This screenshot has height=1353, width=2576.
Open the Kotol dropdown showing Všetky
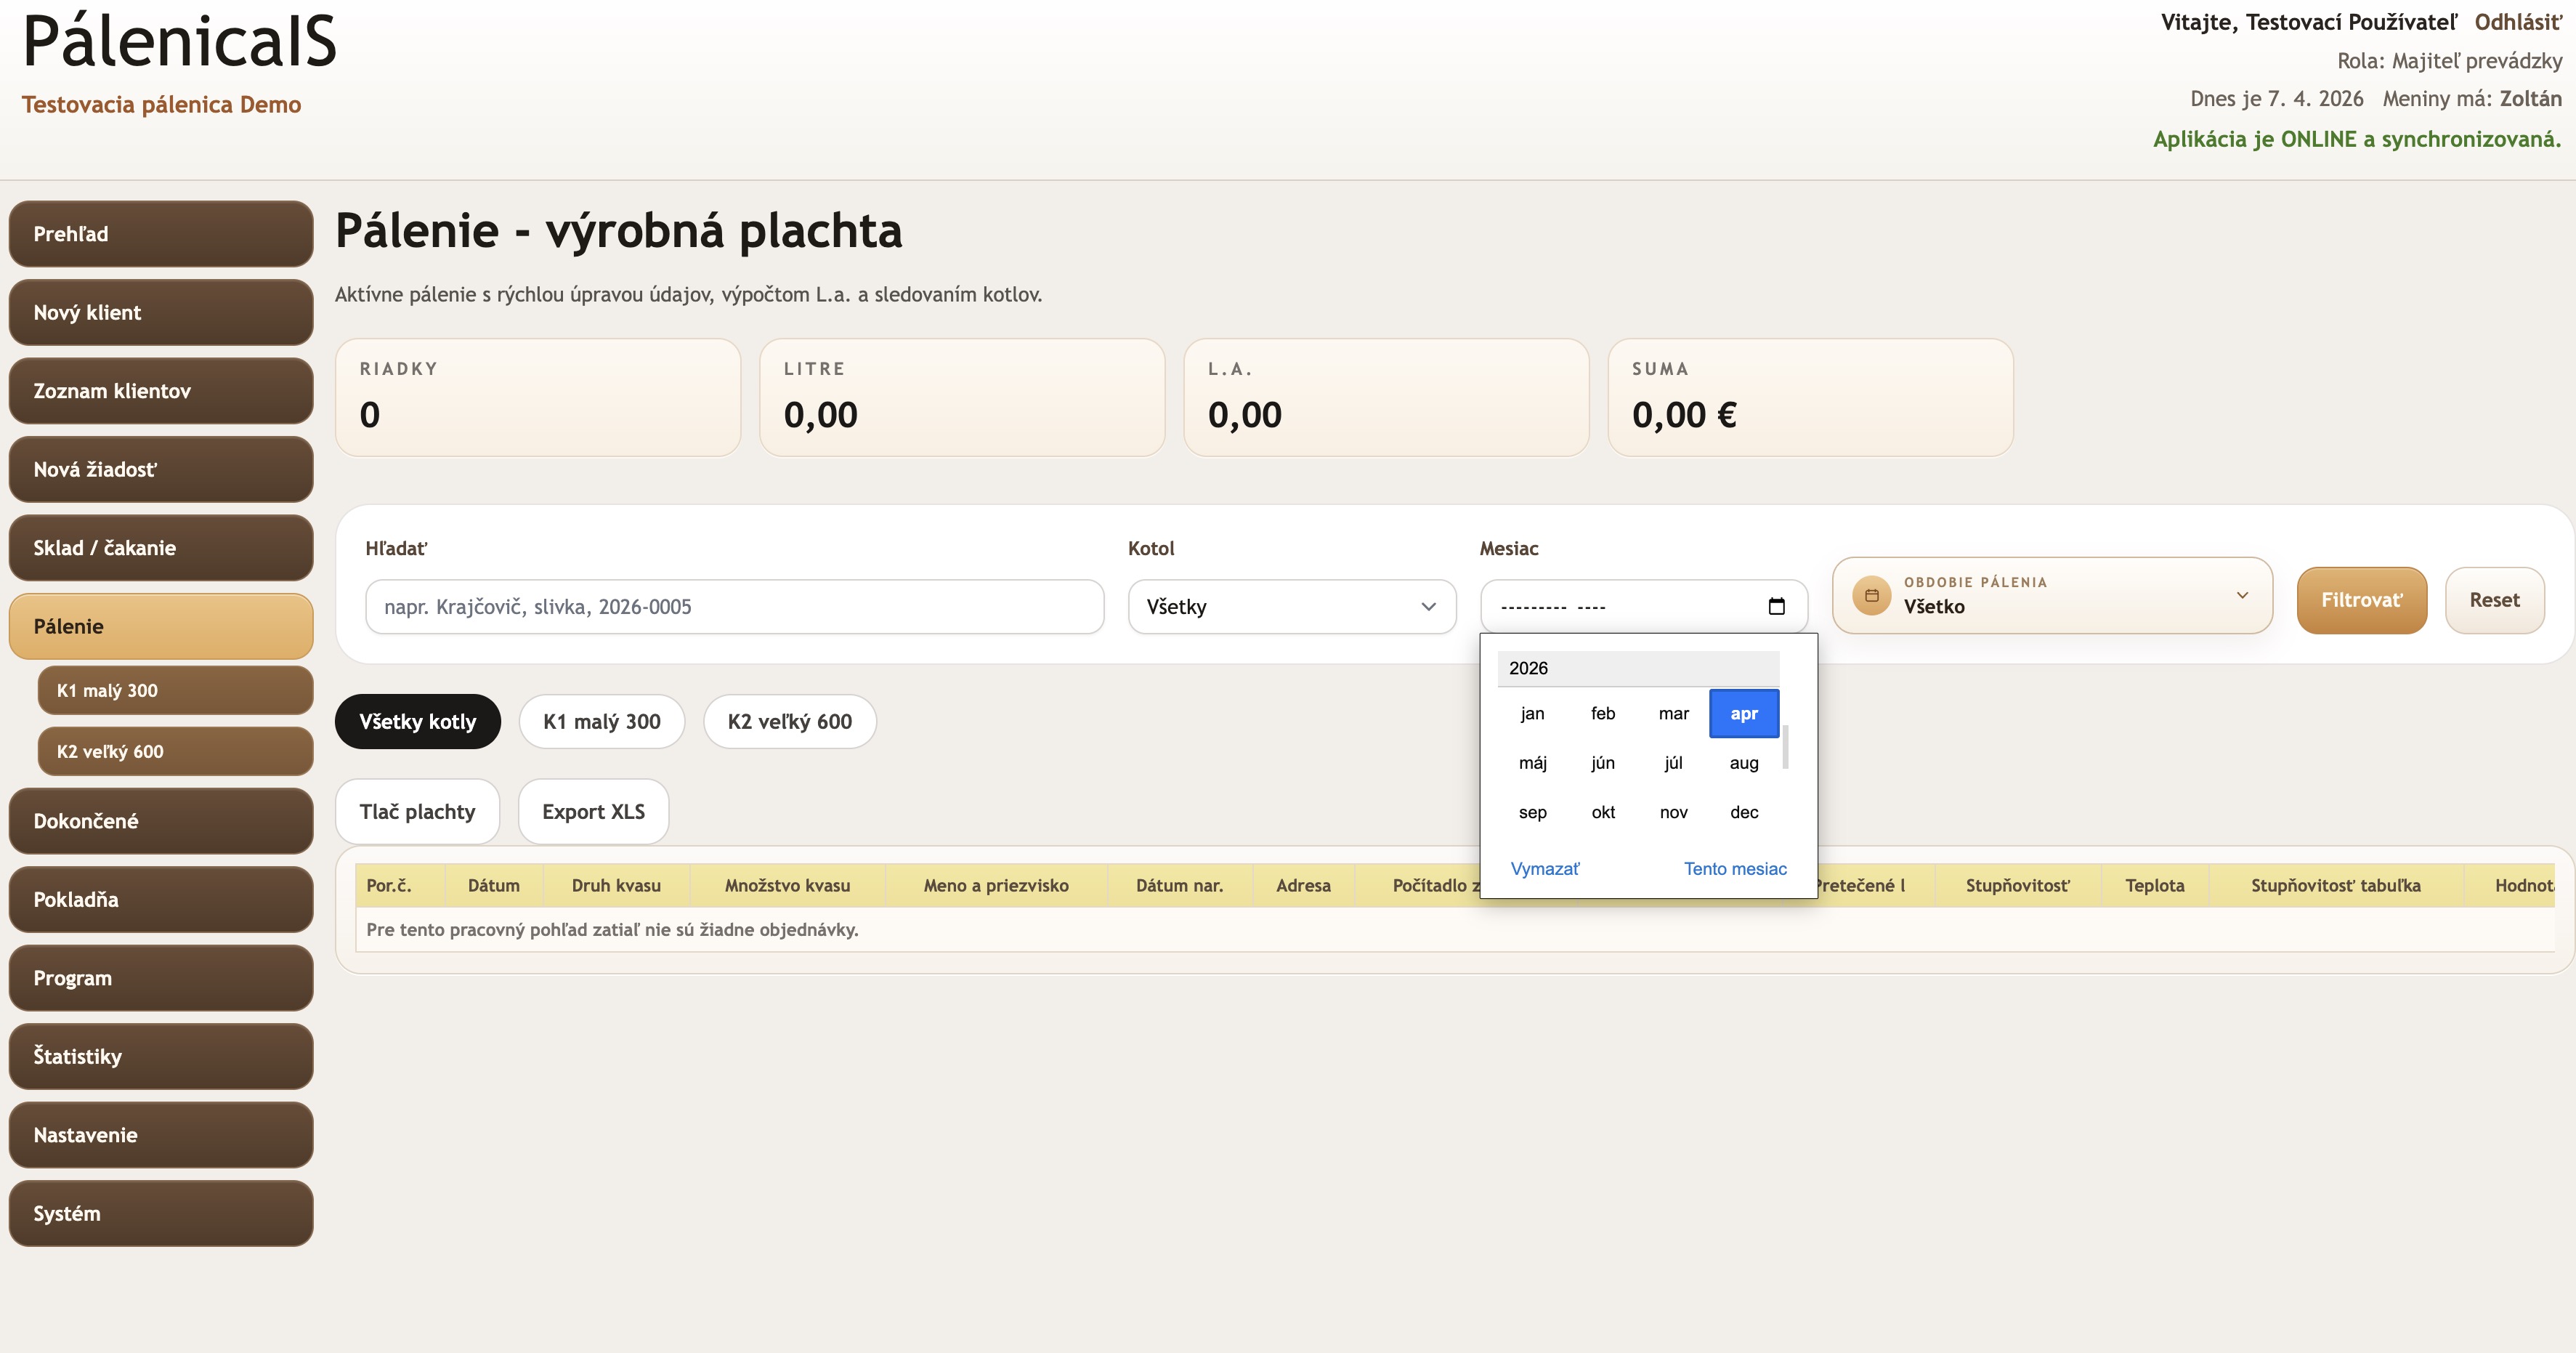1291,606
